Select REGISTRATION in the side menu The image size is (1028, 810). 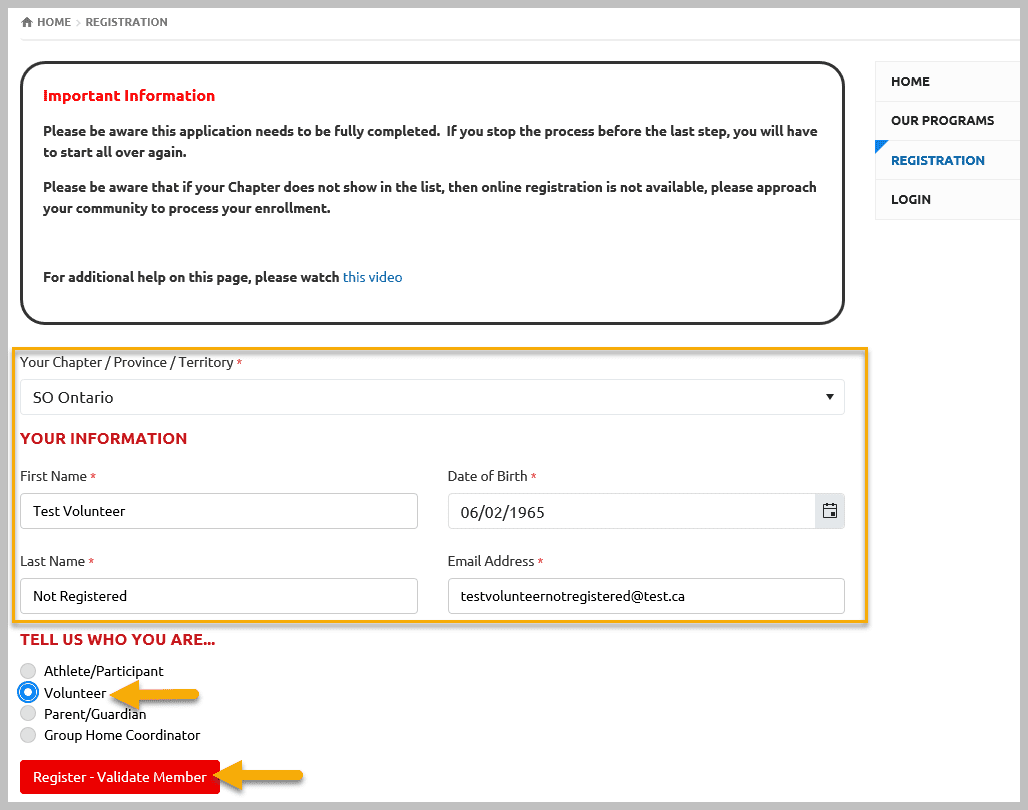tap(947, 160)
